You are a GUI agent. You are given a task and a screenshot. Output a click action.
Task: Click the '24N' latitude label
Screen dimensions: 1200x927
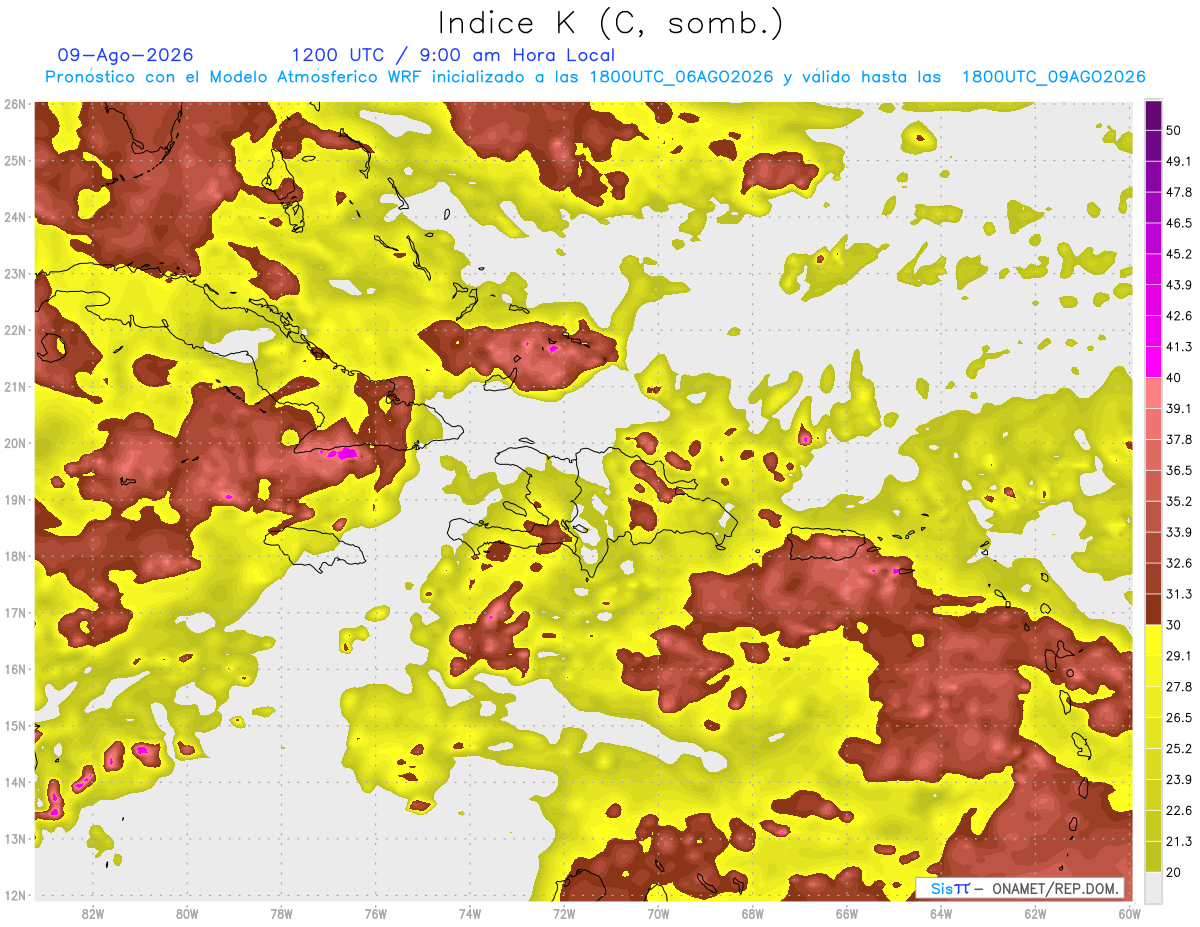coord(15,217)
